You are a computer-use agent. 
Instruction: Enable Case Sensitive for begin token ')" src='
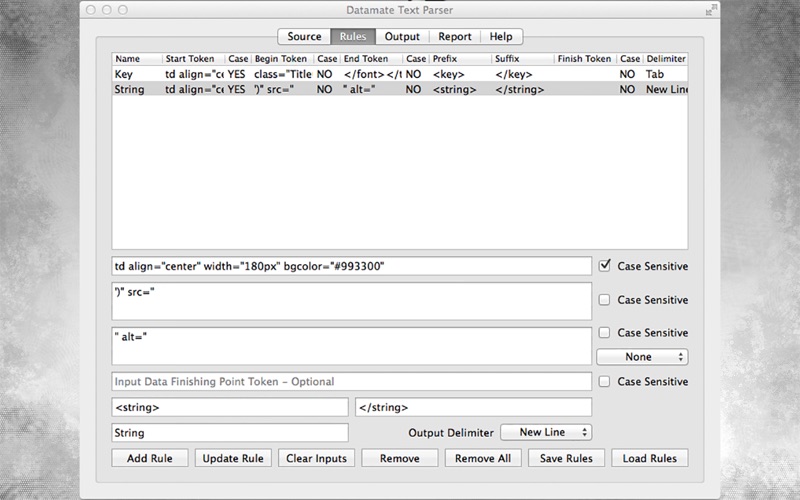(x=605, y=299)
